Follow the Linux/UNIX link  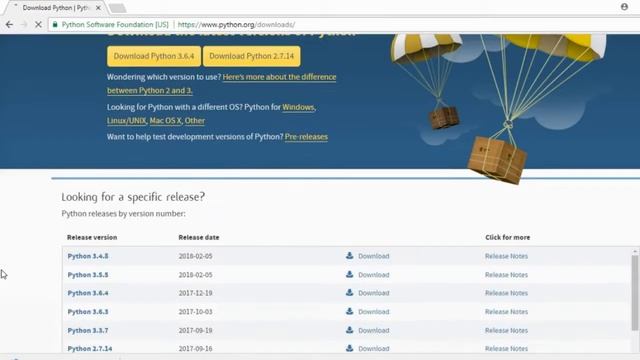click(x=127, y=121)
